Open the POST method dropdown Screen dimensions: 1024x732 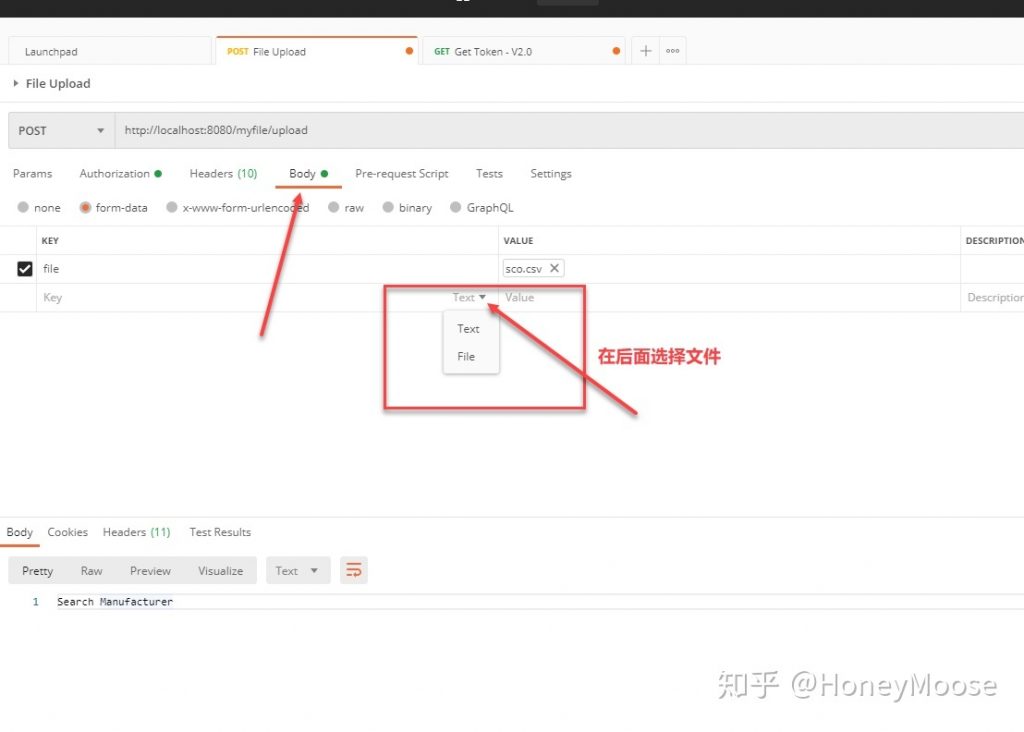(60, 130)
